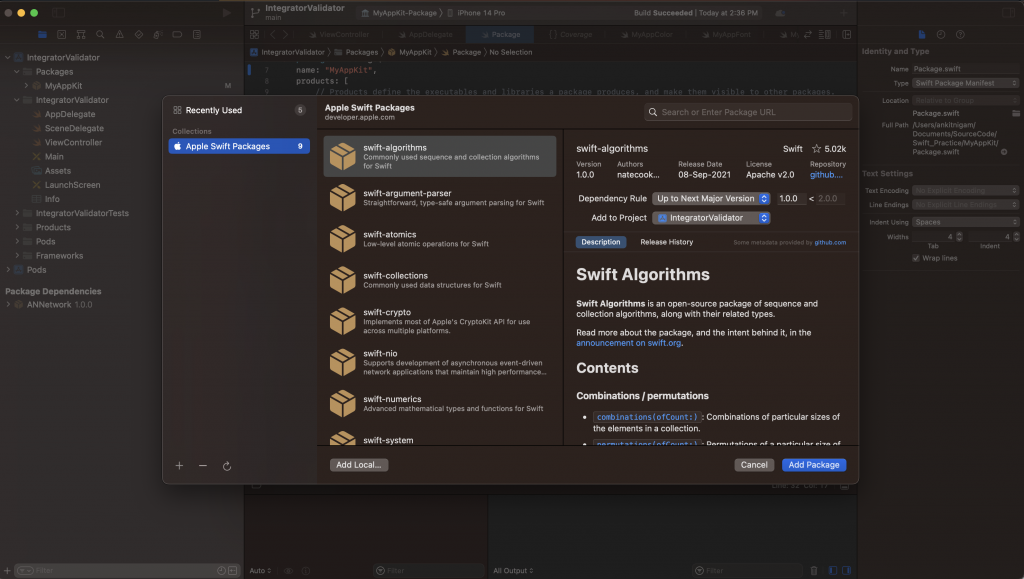Collapse the Packages group in the navigator
Screen dimensions: 1024x579
17,72
